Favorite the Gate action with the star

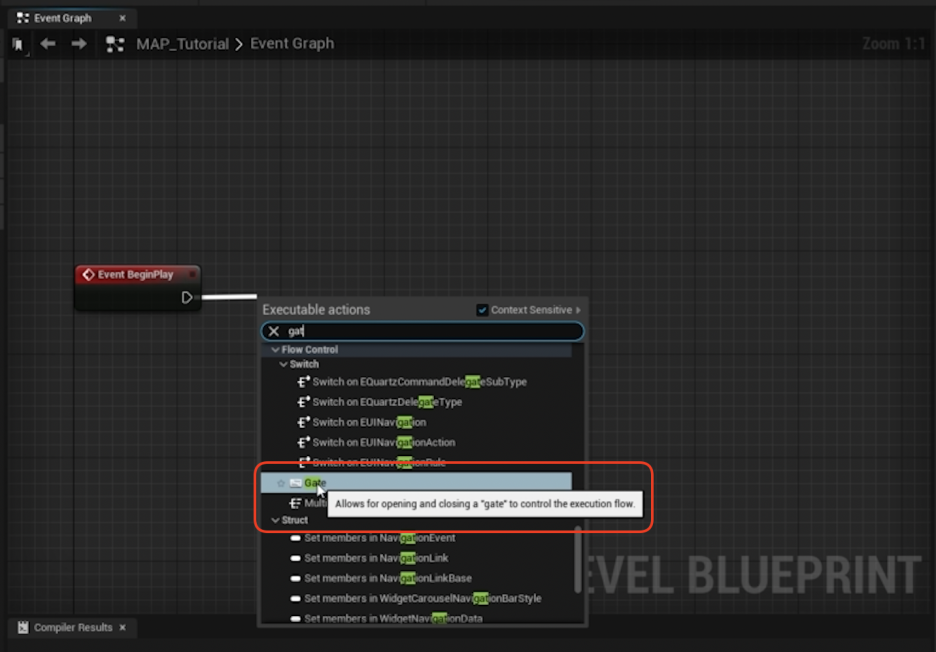[x=281, y=483]
